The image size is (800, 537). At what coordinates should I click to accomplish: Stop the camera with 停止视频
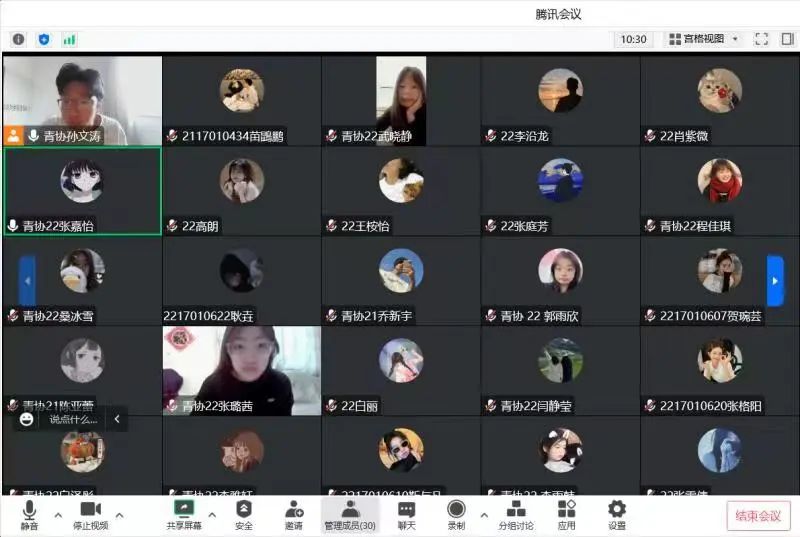click(x=90, y=515)
